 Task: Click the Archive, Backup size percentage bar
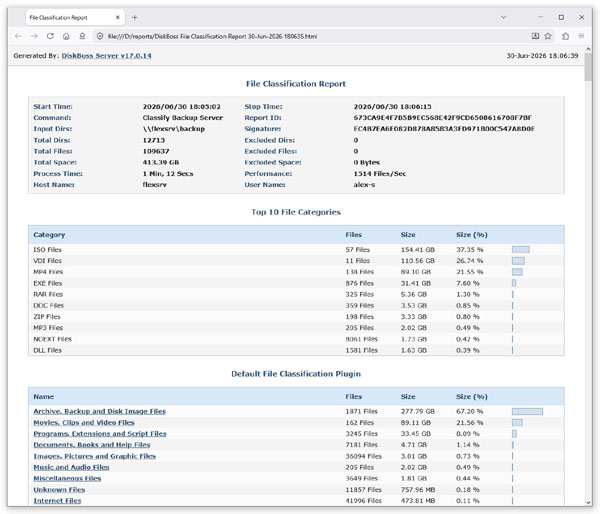[527, 411]
